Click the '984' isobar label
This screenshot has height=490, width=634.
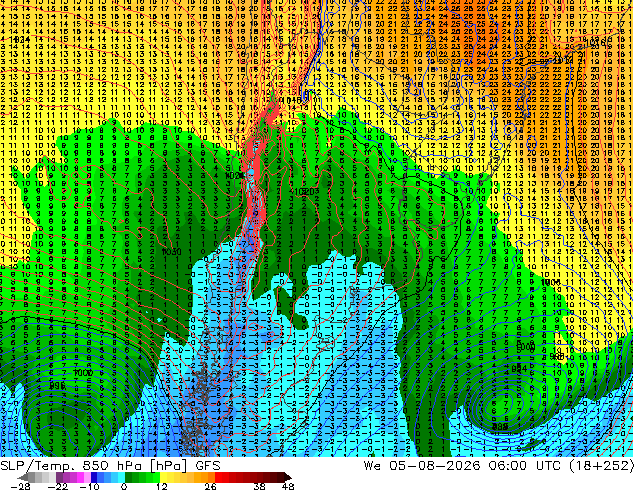tap(519, 369)
